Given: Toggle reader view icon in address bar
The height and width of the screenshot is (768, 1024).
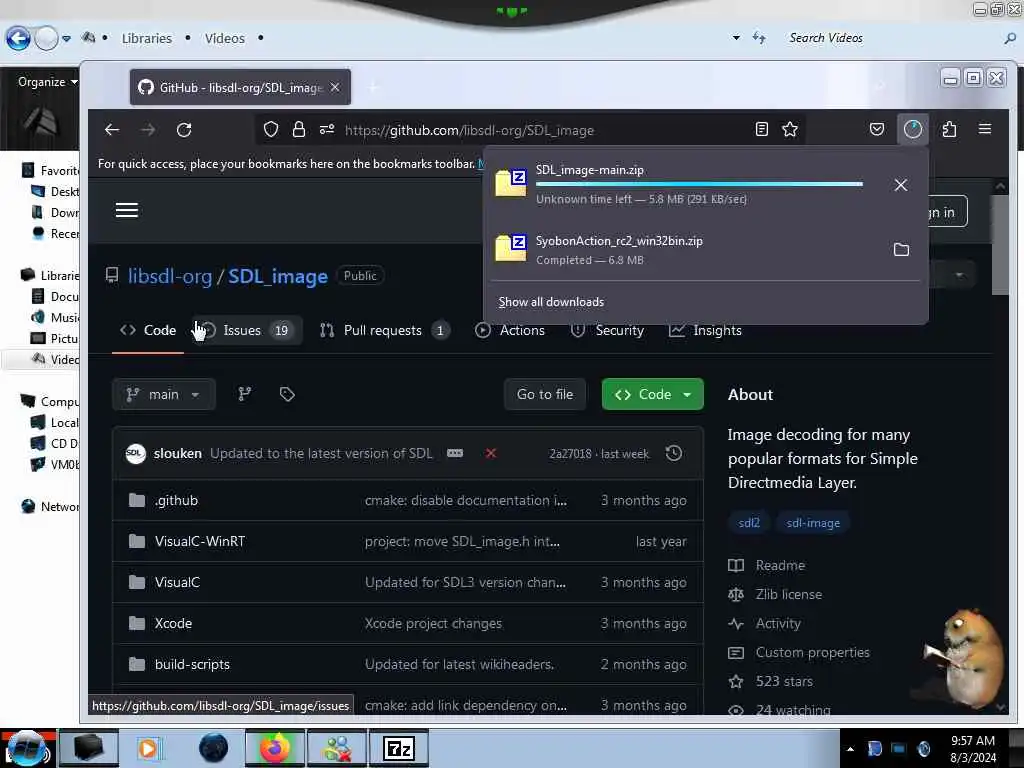Looking at the screenshot, I should coord(761,129).
